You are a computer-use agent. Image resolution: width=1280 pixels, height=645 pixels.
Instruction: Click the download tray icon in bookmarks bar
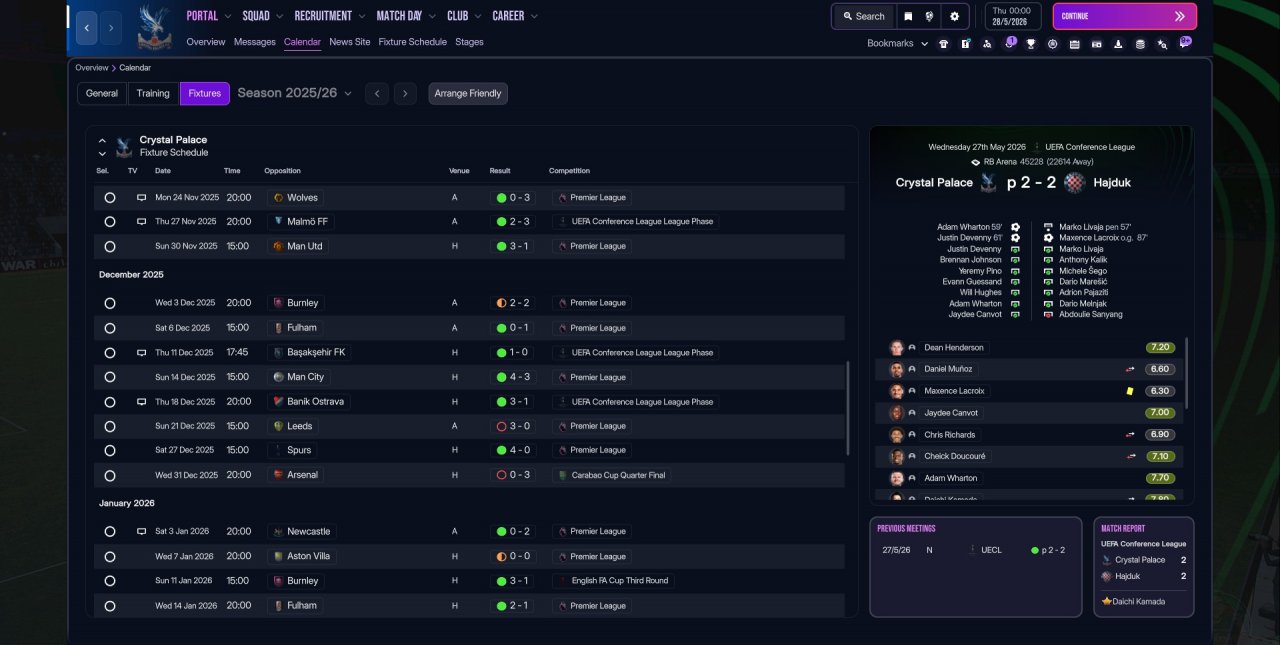click(1118, 44)
